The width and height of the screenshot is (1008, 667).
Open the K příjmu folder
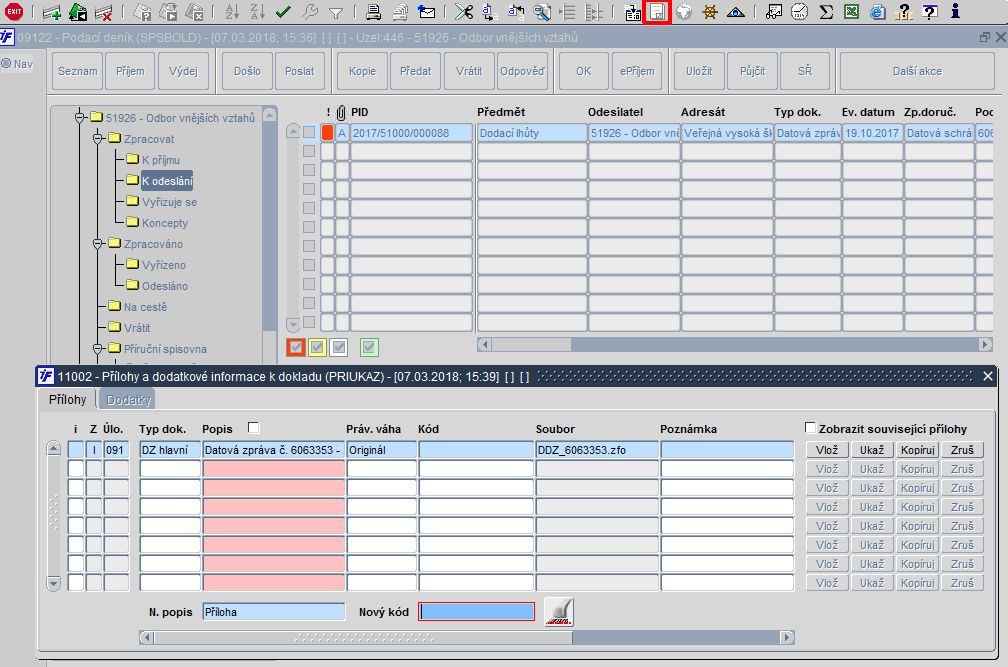161,160
